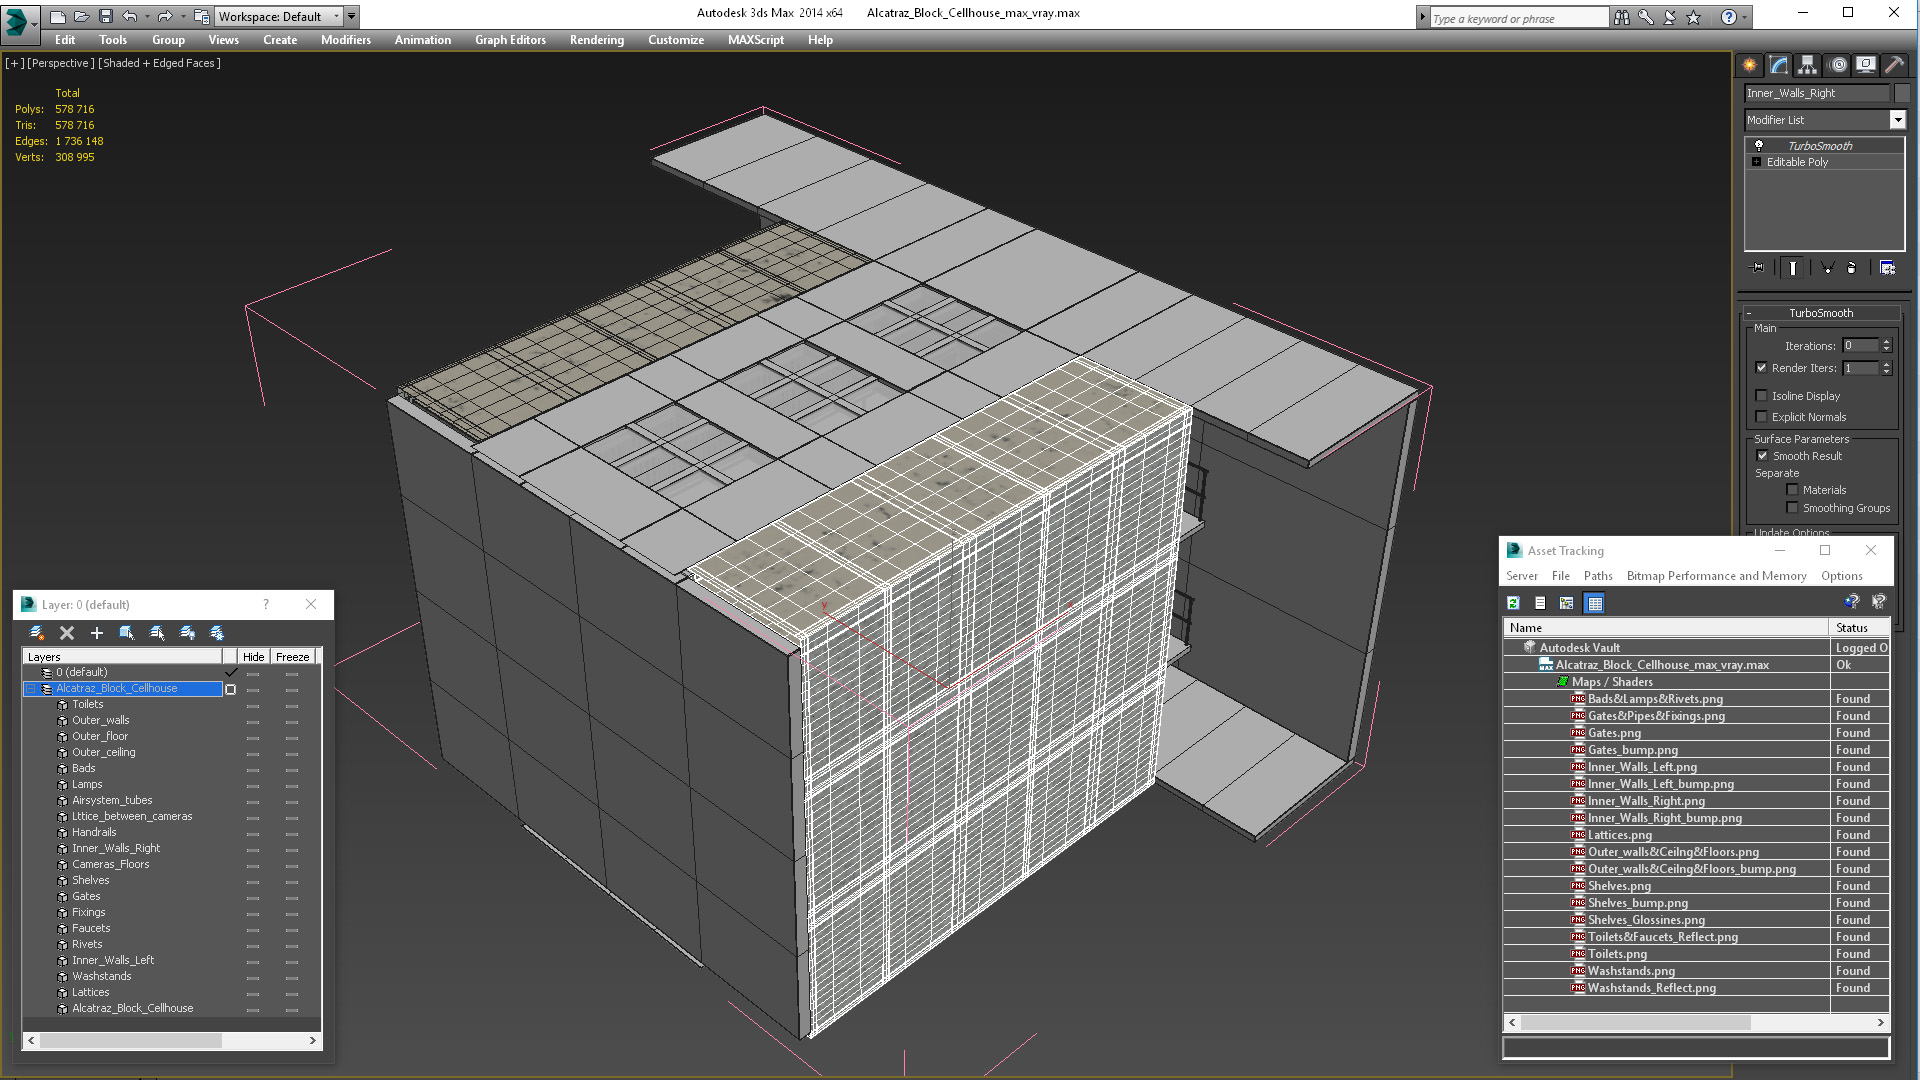Toggle TurboSmooth modifier lightbulb
This screenshot has height=1080, width=1920.
(1759, 146)
